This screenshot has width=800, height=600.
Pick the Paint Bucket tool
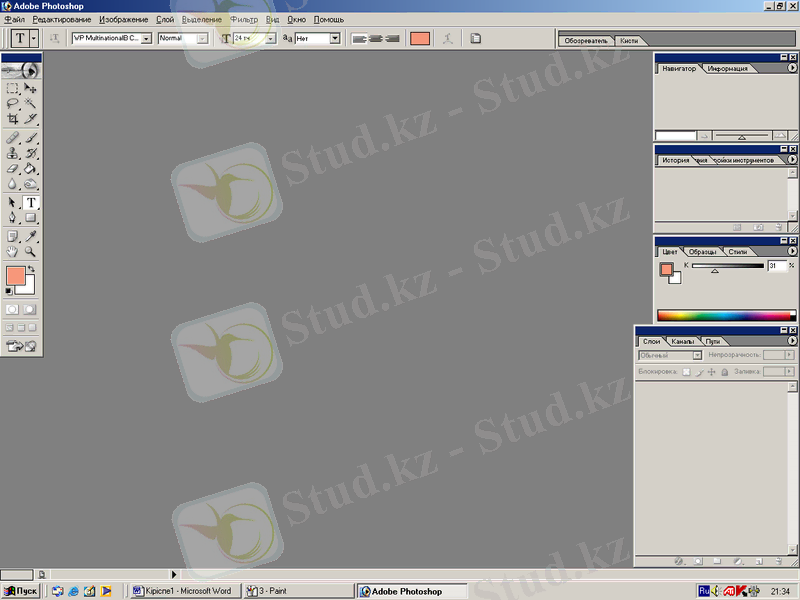30,169
